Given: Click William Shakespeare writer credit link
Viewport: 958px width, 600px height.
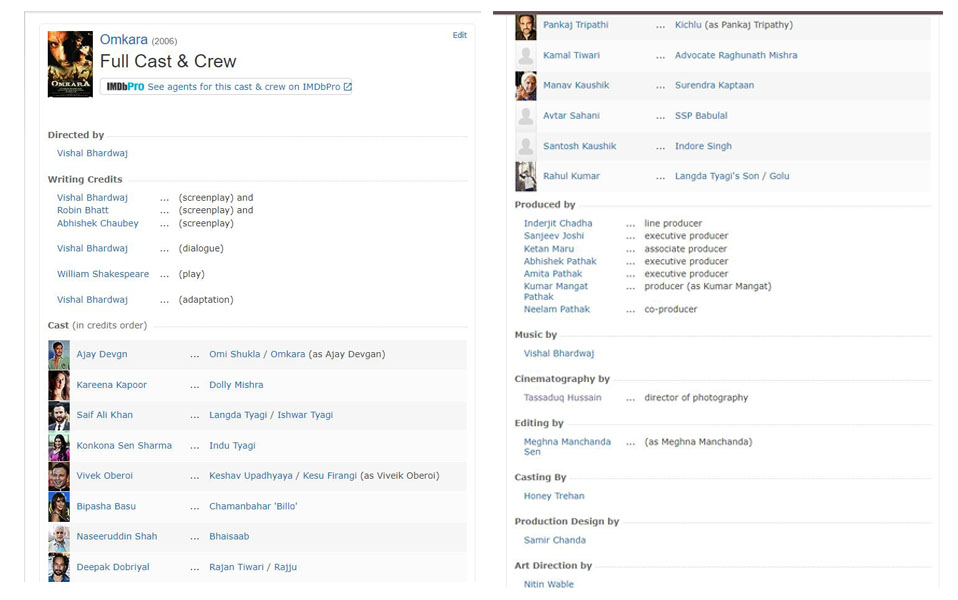Looking at the screenshot, I should click(x=102, y=274).
